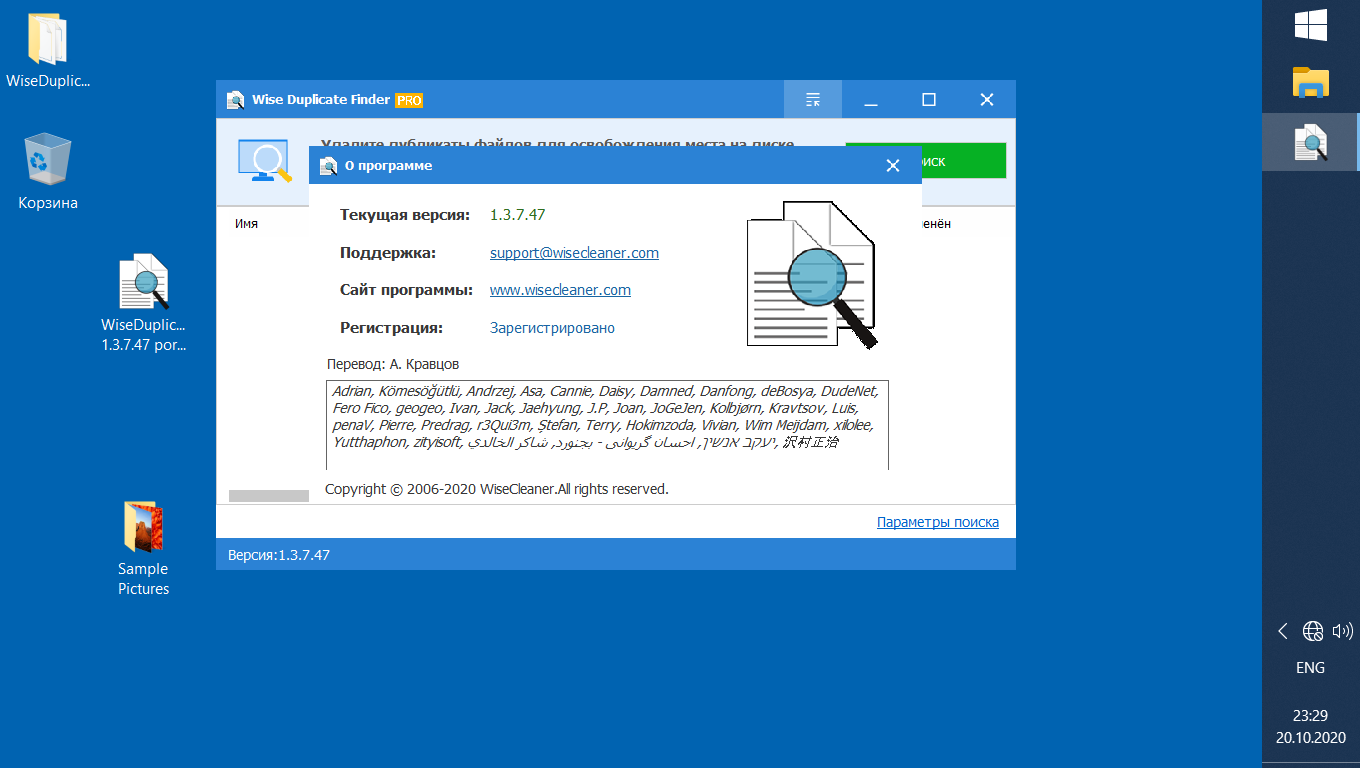
Task: Click the Copyright © 2006-2020 WiseCleaner line
Action: [497, 489]
